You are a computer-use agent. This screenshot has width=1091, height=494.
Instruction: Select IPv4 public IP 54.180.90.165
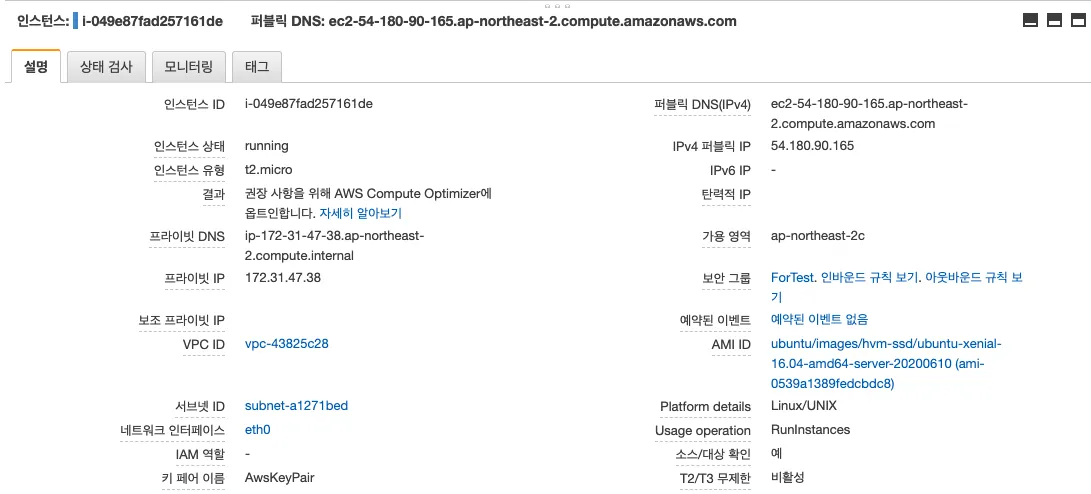813,146
